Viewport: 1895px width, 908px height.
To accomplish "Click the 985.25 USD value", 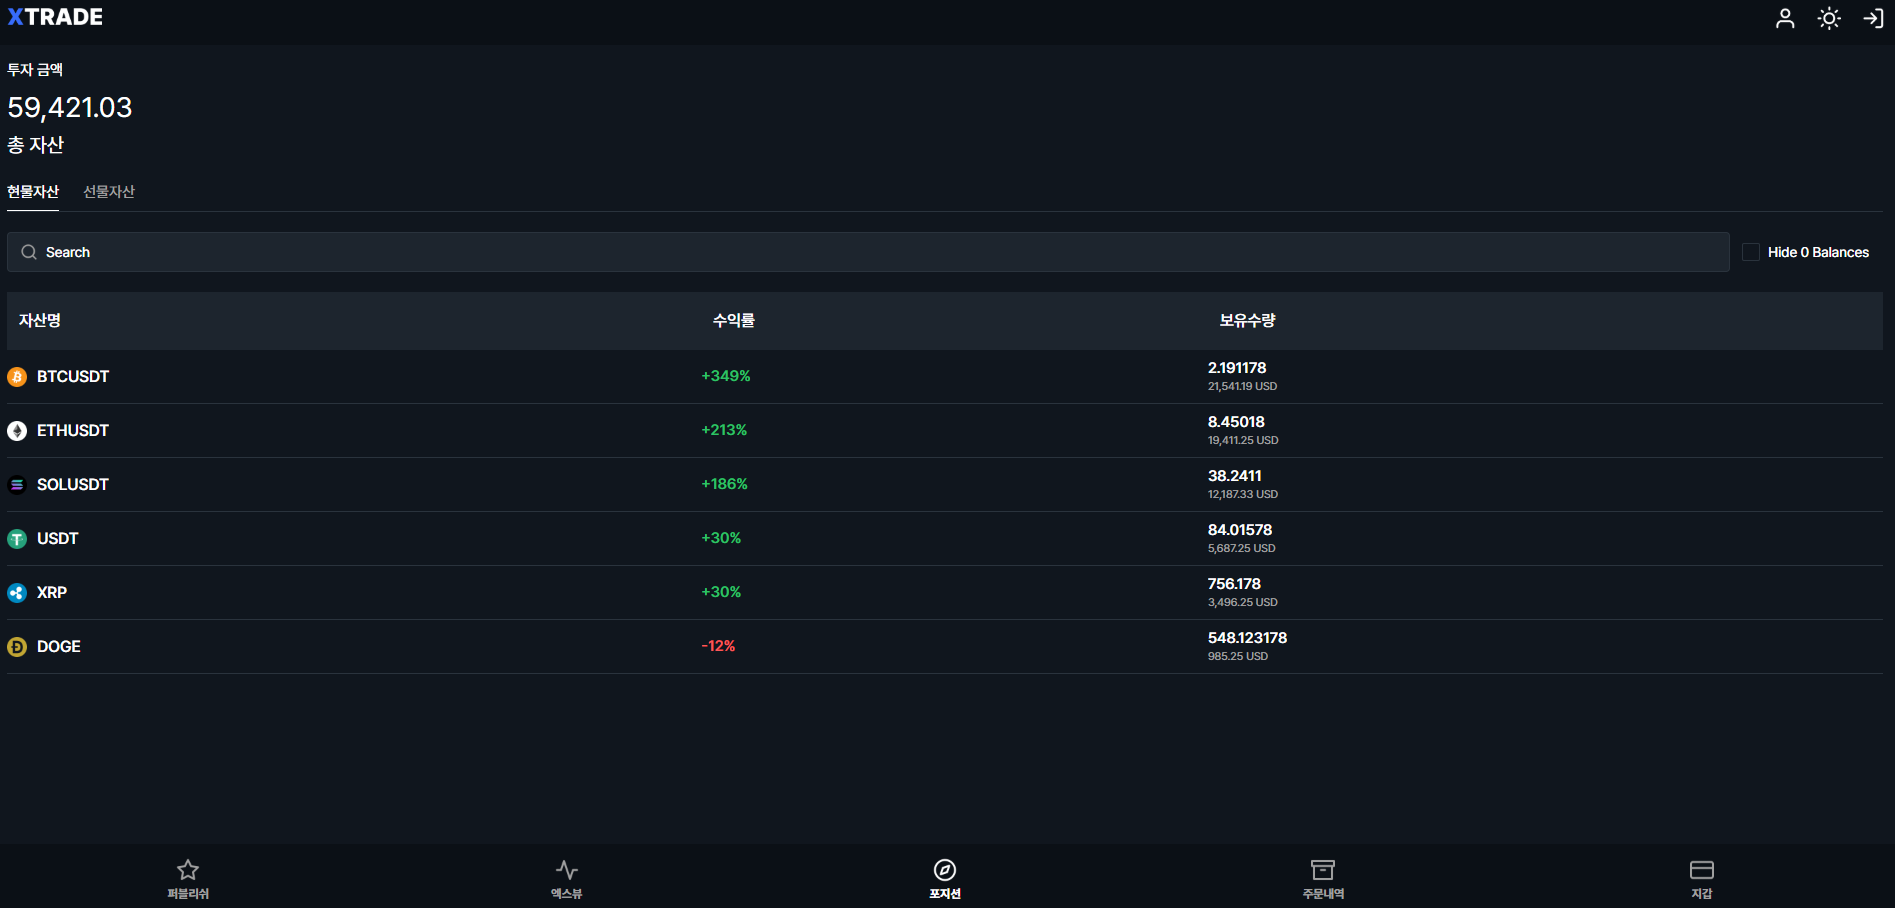I will [1238, 656].
